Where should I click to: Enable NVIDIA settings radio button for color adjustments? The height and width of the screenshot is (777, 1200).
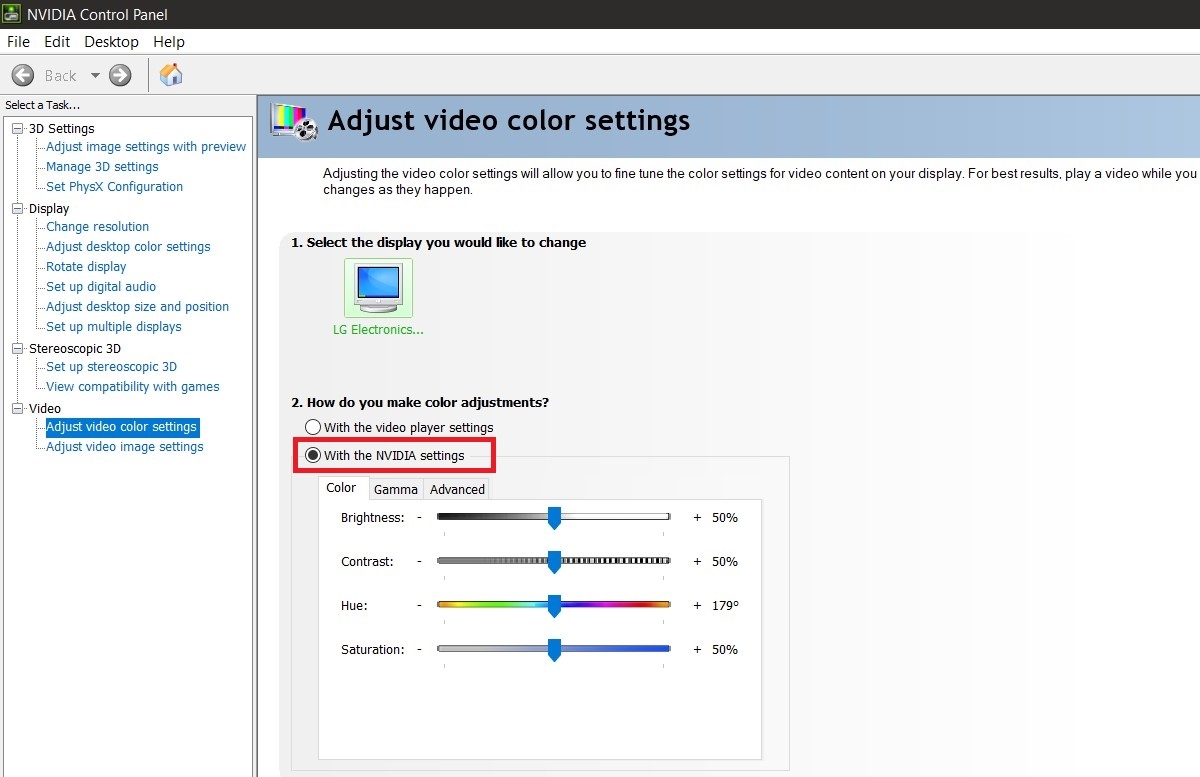click(313, 455)
